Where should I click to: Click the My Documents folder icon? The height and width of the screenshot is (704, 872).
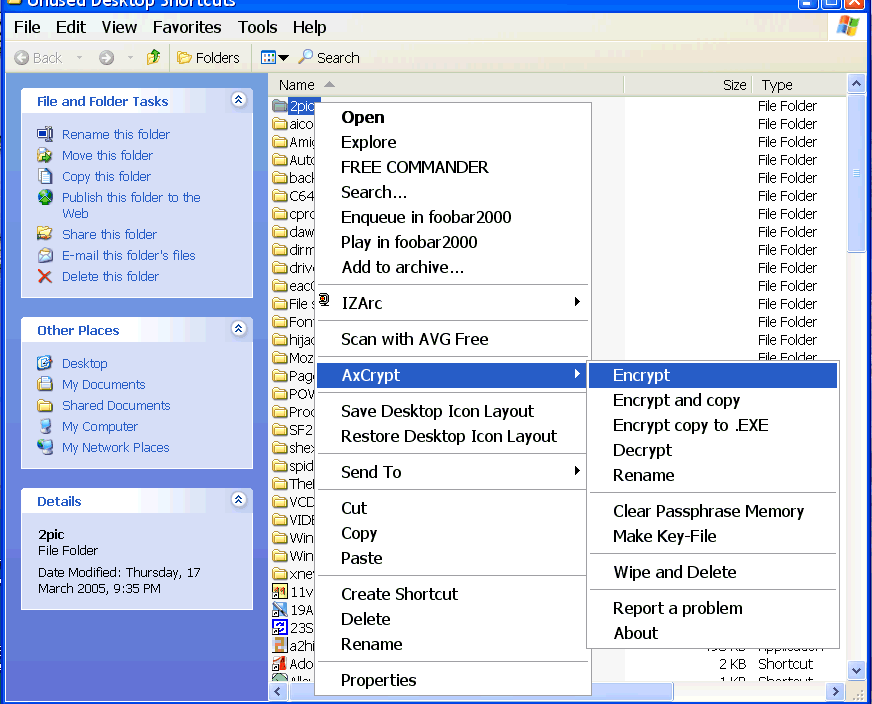[x=45, y=384]
